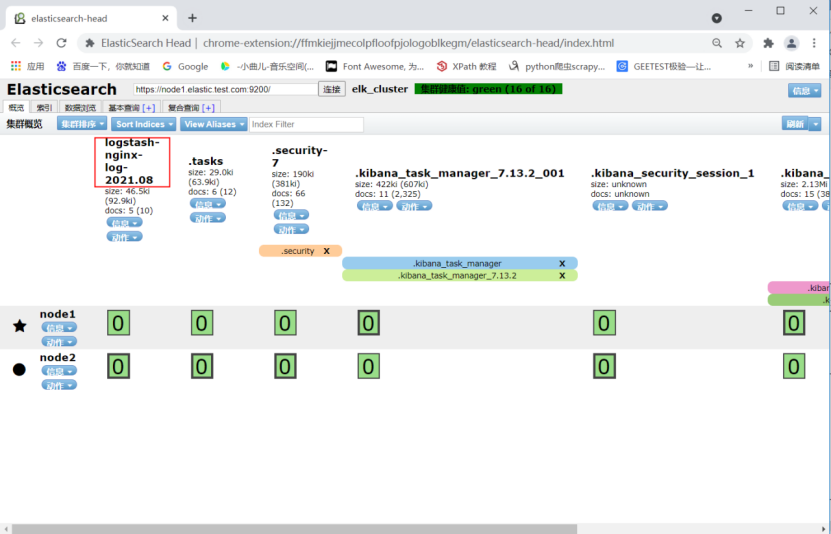Open the Baidu bookmark
Image resolution: width=831 pixels, height=534 pixels.
click(103, 66)
